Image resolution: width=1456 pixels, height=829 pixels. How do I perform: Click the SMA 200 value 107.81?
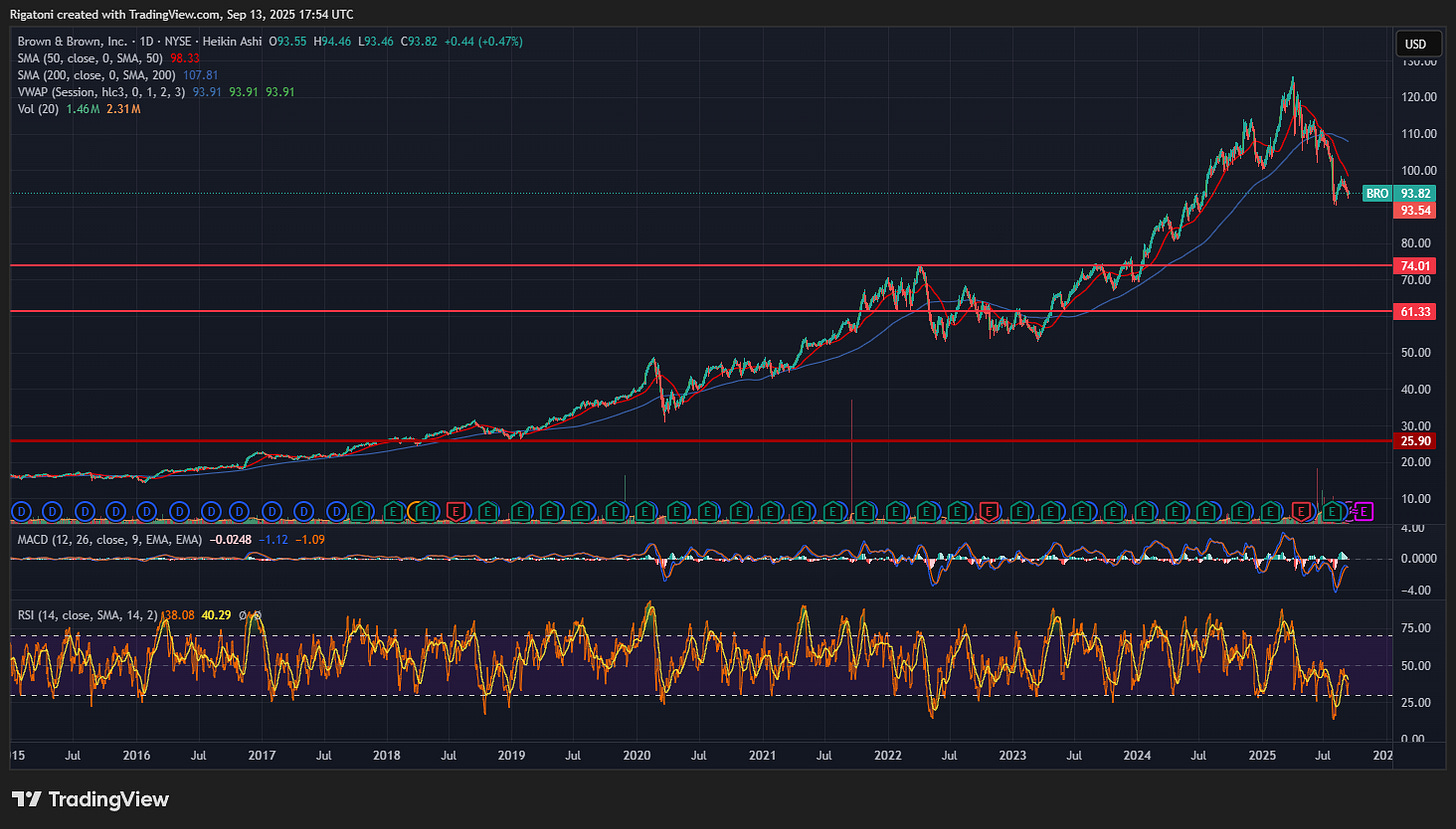pos(200,75)
